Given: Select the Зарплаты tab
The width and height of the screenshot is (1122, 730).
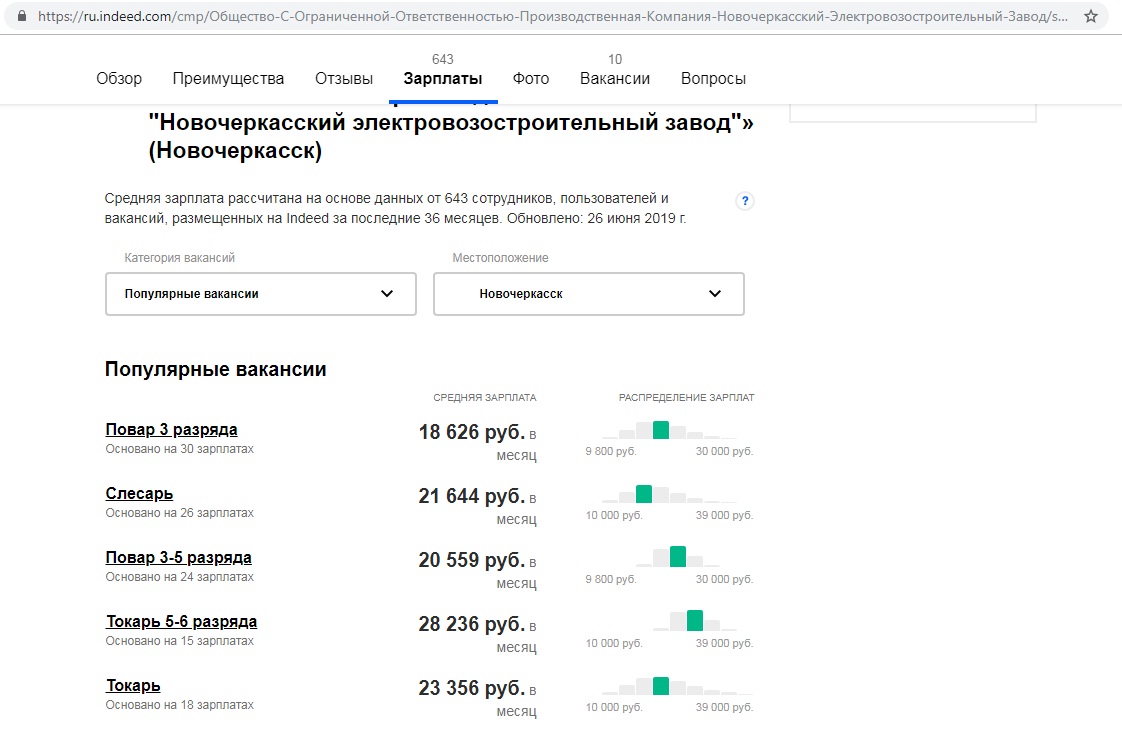Looking at the screenshot, I should [x=443, y=79].
